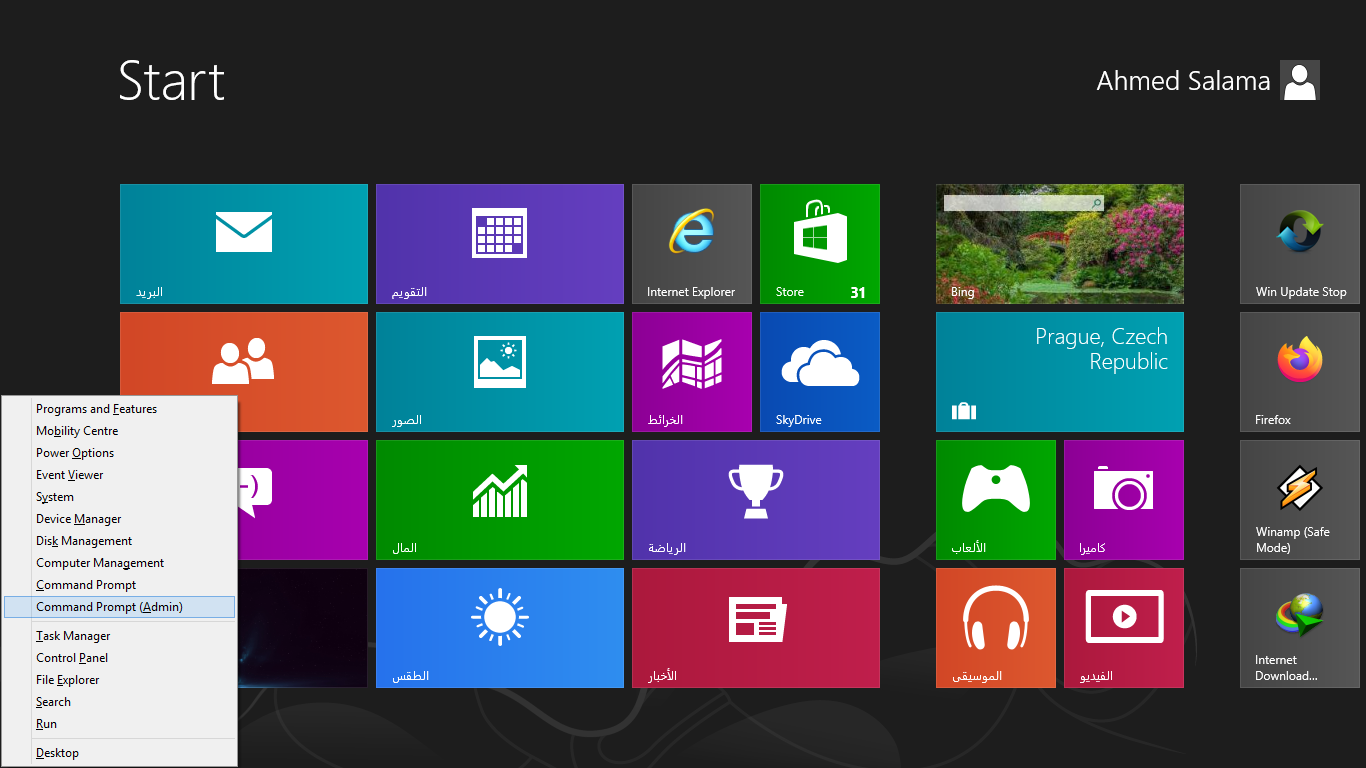The height and width of the screenshot is (768, 1366).
Task: Open the SkyDrive cloud tile
Action: tap(820, 372)
